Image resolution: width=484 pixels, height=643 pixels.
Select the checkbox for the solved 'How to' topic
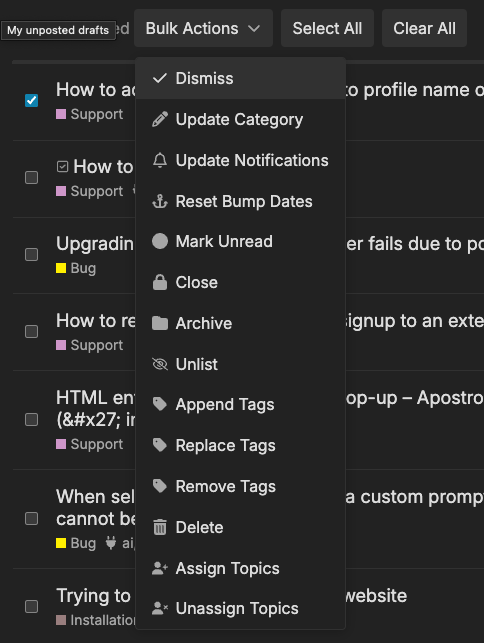(32, 178)
